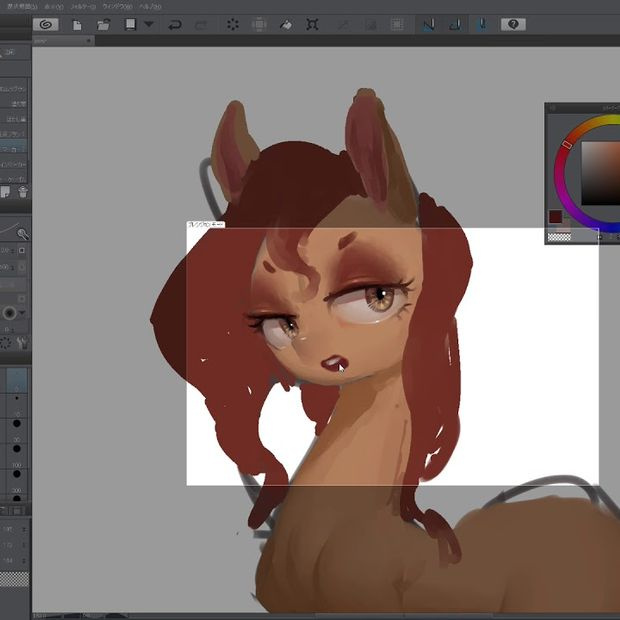
Task: Open Clip Studio Paint support question icon
Action: click(x=513, y=25)
